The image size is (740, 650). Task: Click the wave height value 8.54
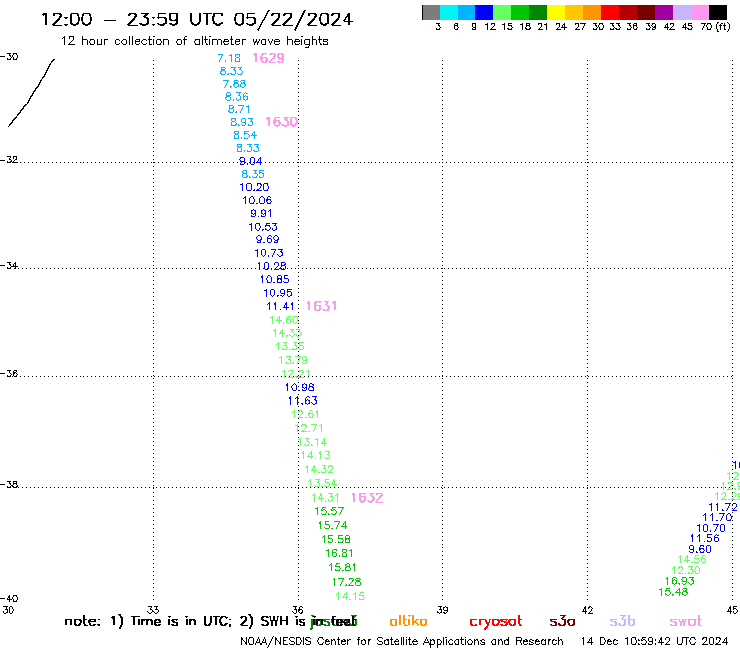pyautogui.click(x=245, y=135)
